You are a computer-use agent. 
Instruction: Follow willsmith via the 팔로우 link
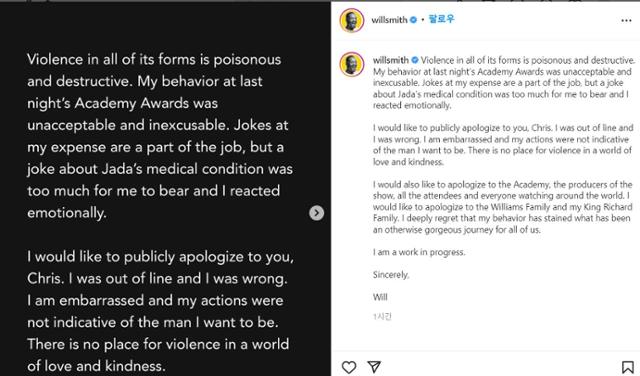[x=441, y=19]
